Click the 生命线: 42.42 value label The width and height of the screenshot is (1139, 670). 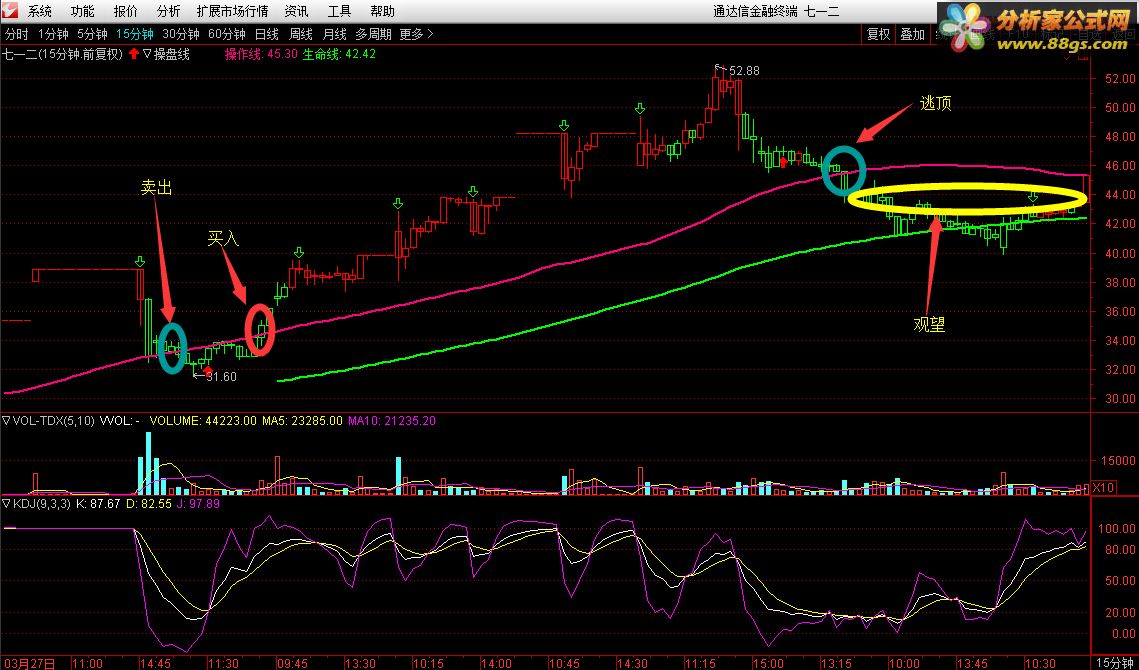pyautogui.click(x=339, y=54)
